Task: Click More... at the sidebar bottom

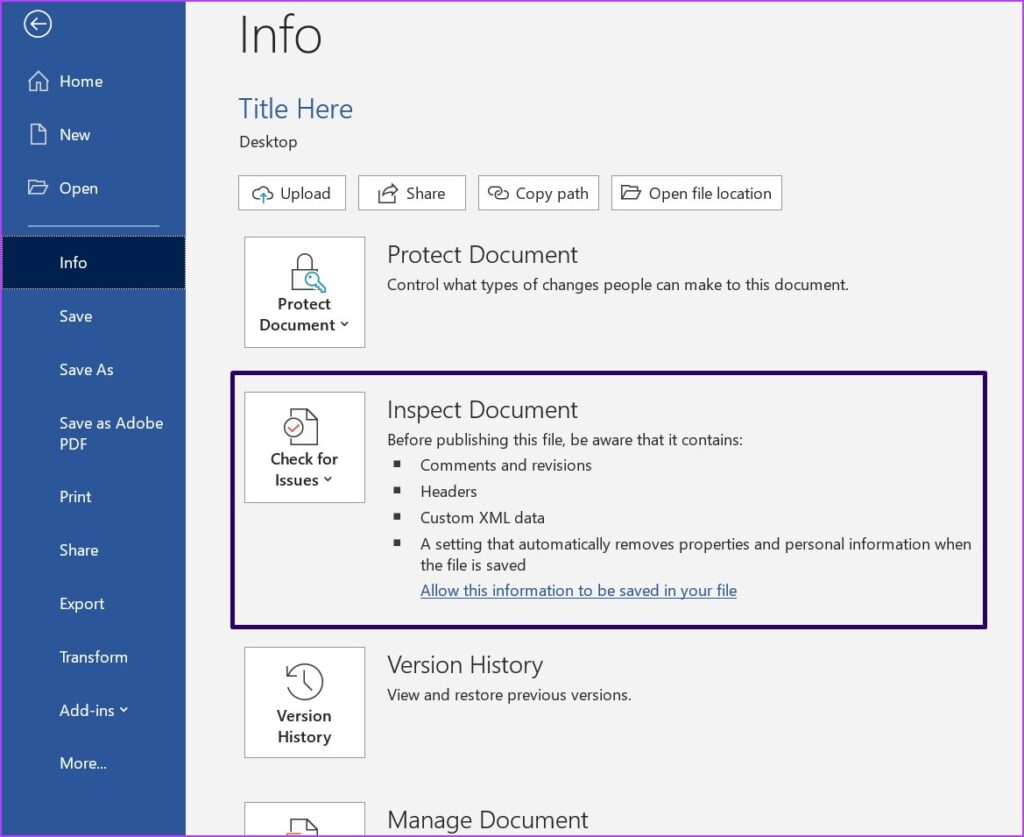Action: point(83,764)
